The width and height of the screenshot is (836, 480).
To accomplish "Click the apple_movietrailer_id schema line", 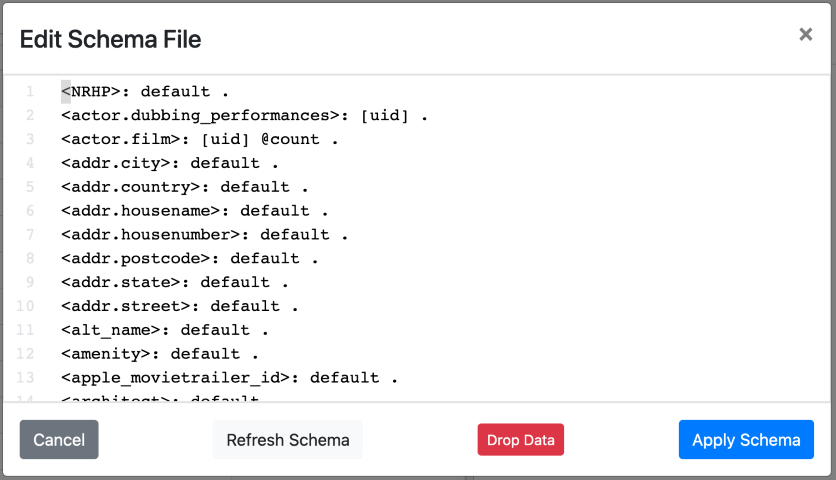I will pyautogui.click(x=230, y=378).
